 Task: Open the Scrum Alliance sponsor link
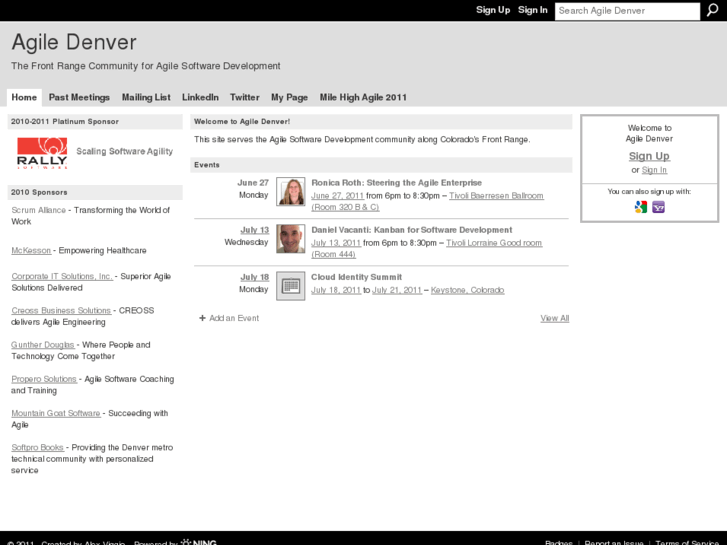tap(38, 210)
